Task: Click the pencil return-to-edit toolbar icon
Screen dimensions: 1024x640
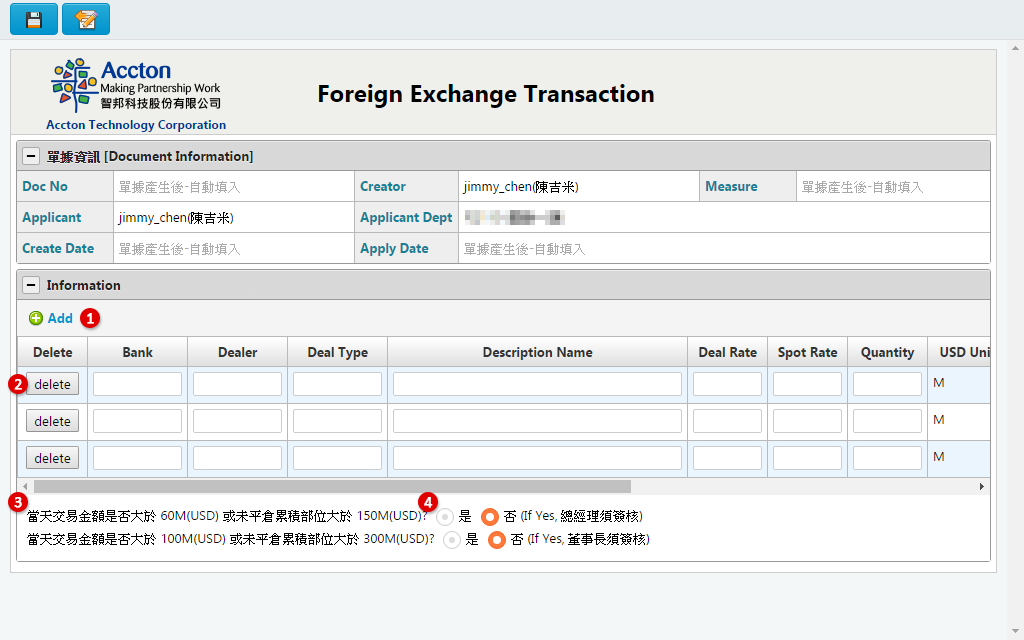Action: tap(85, 18)
